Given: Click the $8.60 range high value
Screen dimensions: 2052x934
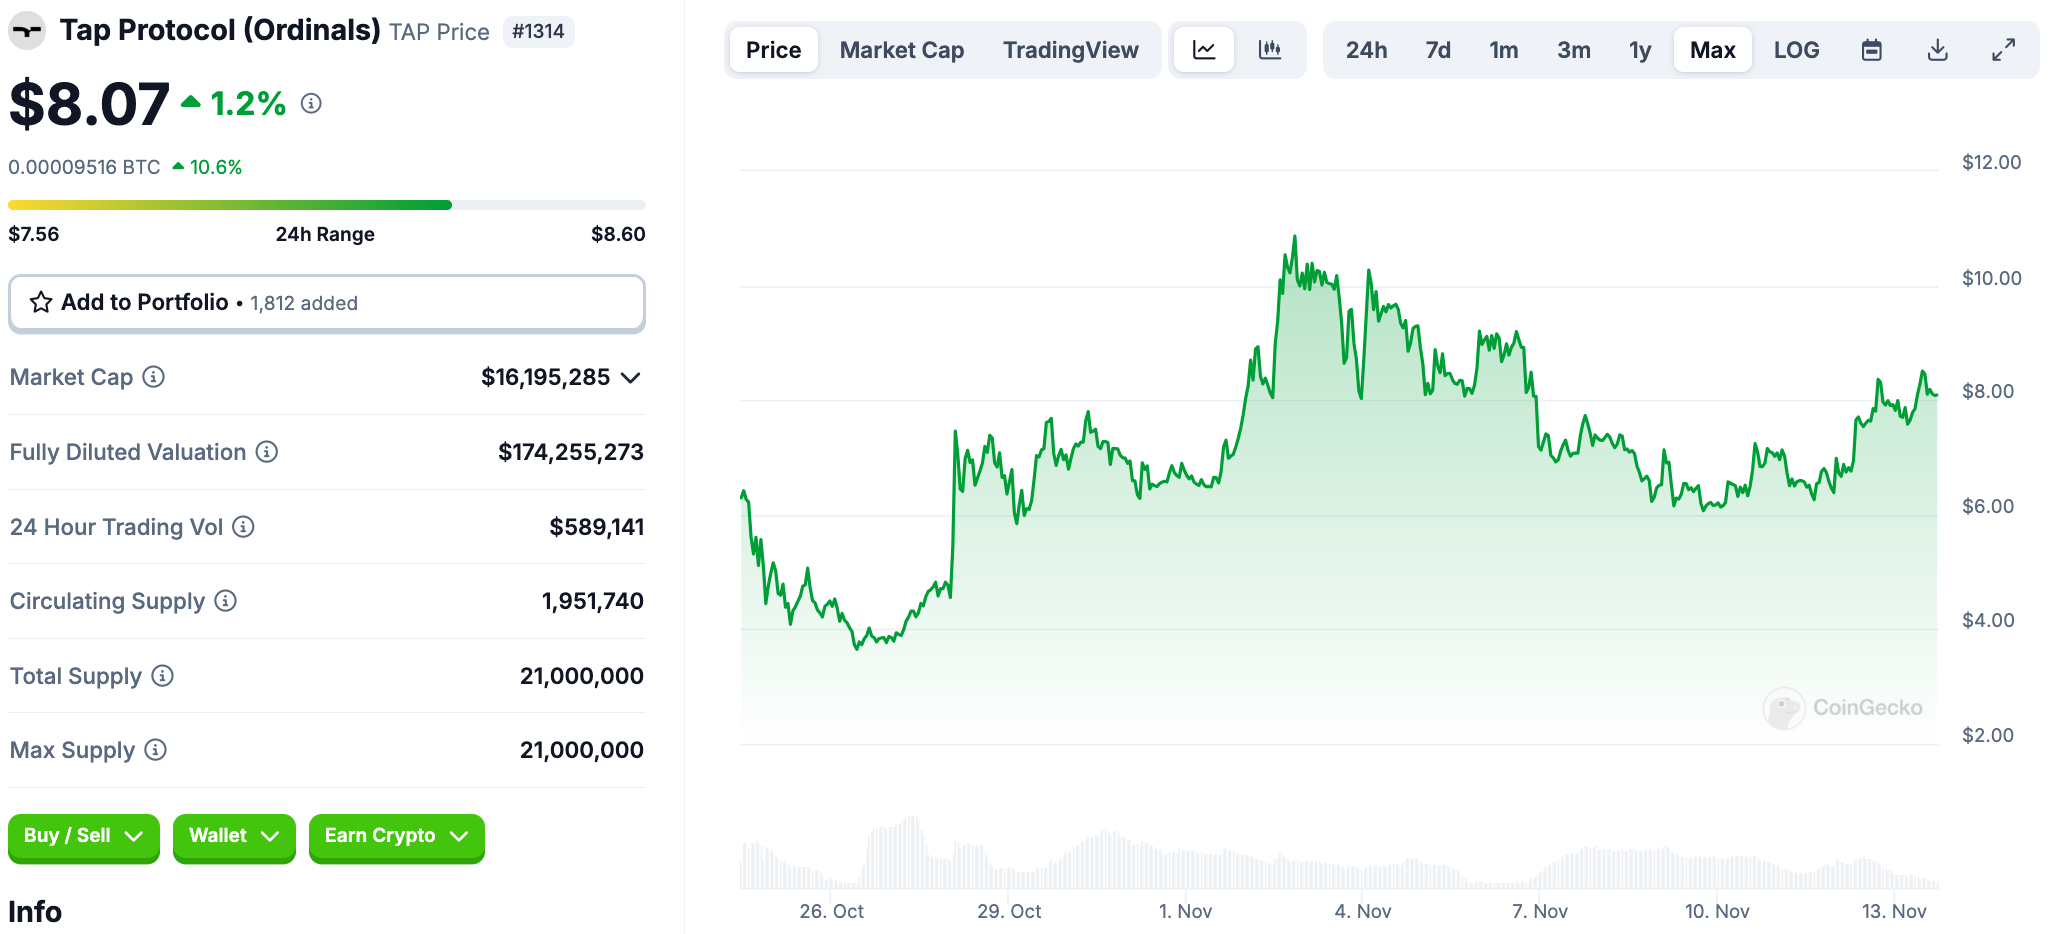Looking at the screenshot, I should click(618, 234).
